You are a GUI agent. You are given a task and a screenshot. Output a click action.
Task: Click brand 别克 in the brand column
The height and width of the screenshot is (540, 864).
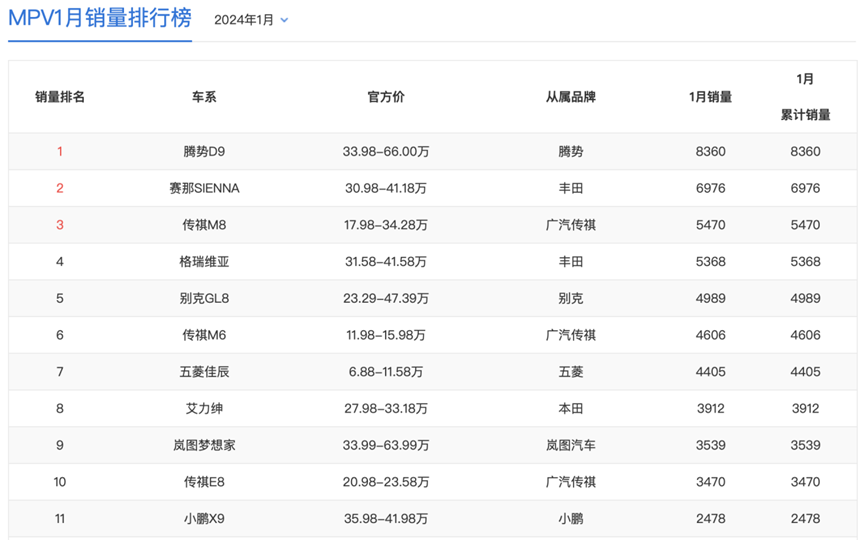point(571,299)
